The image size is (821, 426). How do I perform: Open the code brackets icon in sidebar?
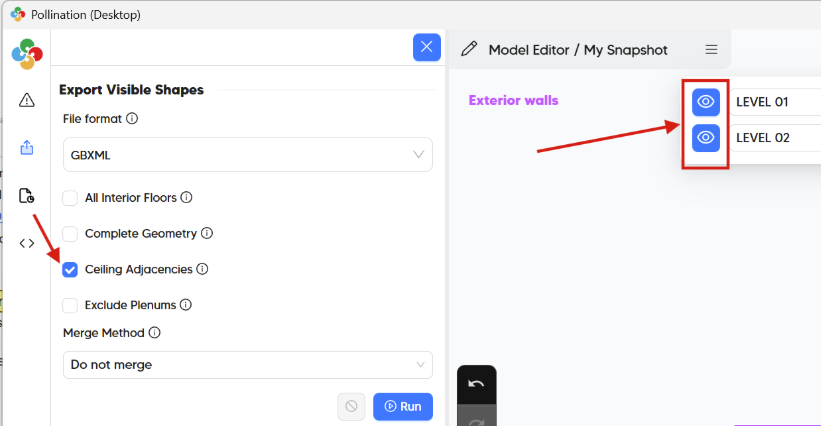click(27, 243)
